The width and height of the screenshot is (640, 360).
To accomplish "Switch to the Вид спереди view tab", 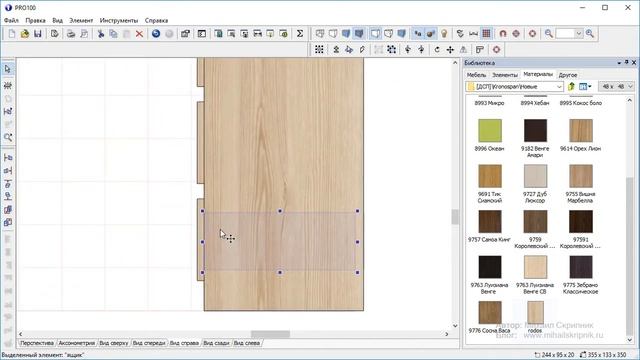I will point(149,343).
